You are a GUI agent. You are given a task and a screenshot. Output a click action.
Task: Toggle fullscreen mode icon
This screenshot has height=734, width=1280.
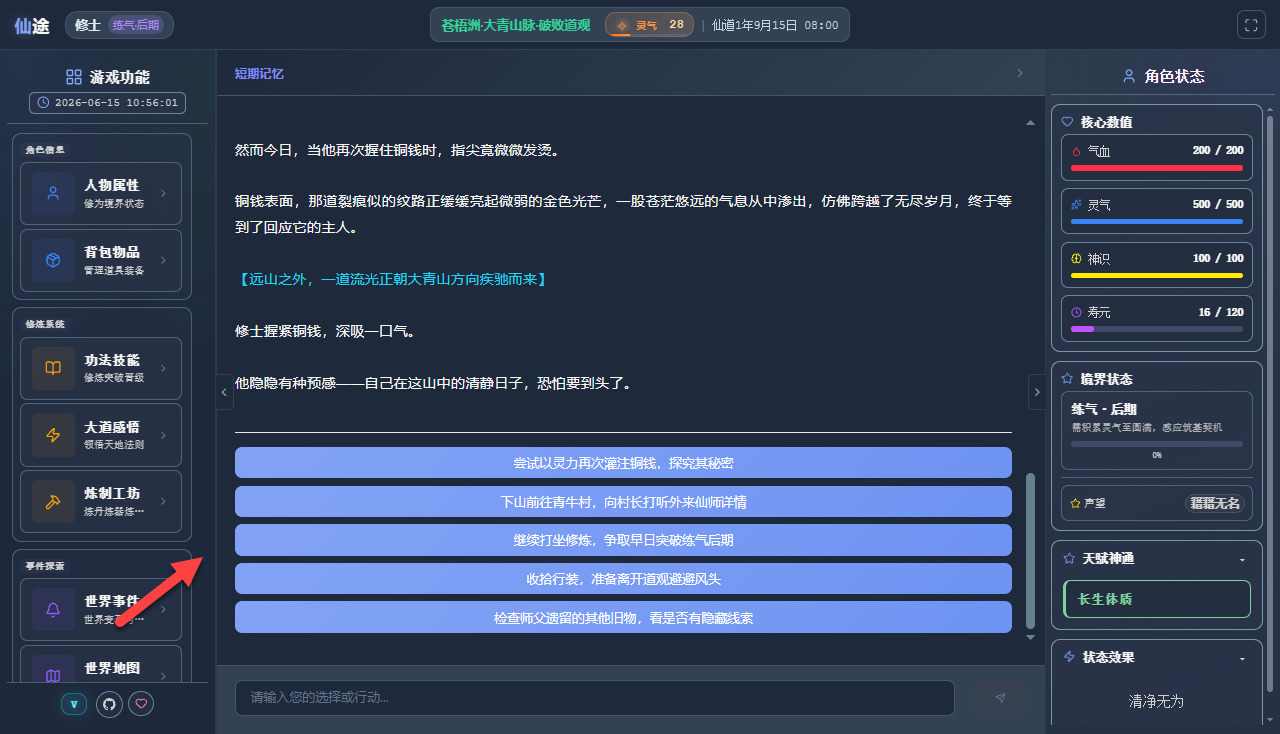pyautogui.click(x=1251, y=25)
